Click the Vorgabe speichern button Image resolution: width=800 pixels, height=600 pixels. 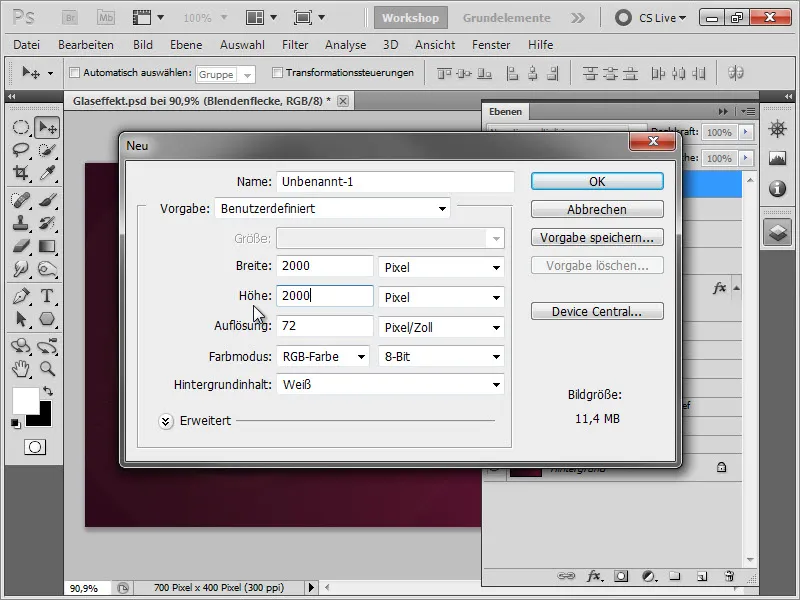click(597, 237)
